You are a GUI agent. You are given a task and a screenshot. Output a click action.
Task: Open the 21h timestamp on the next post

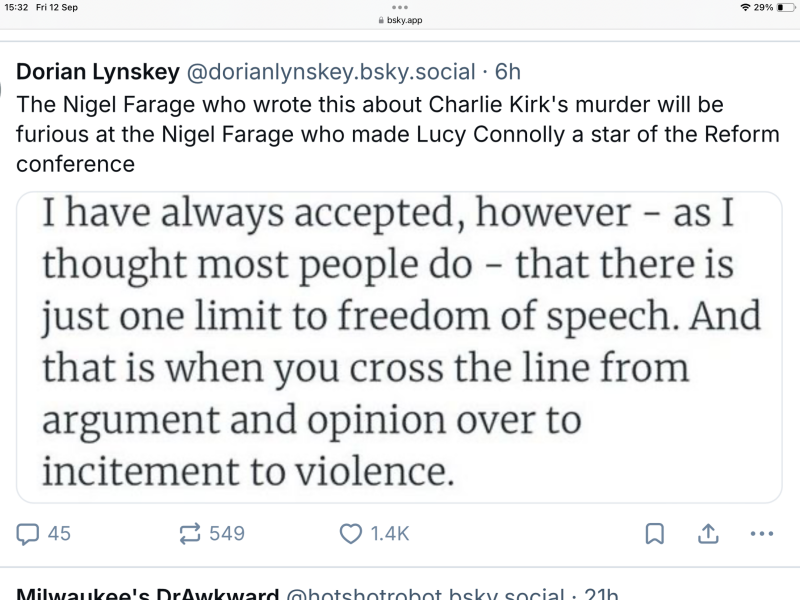(600, 594)
